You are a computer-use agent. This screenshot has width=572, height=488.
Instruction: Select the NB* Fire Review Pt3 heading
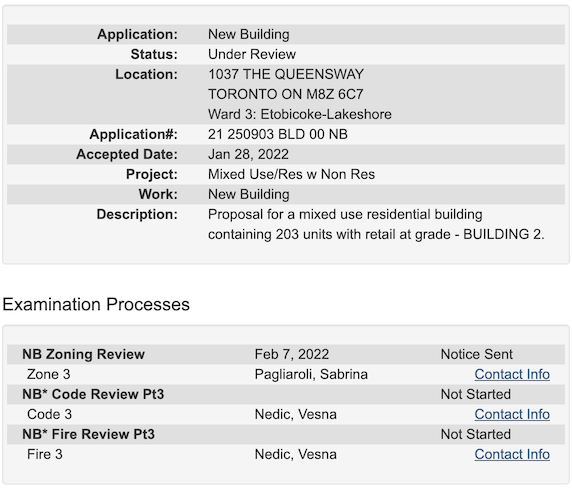(88, 434)
